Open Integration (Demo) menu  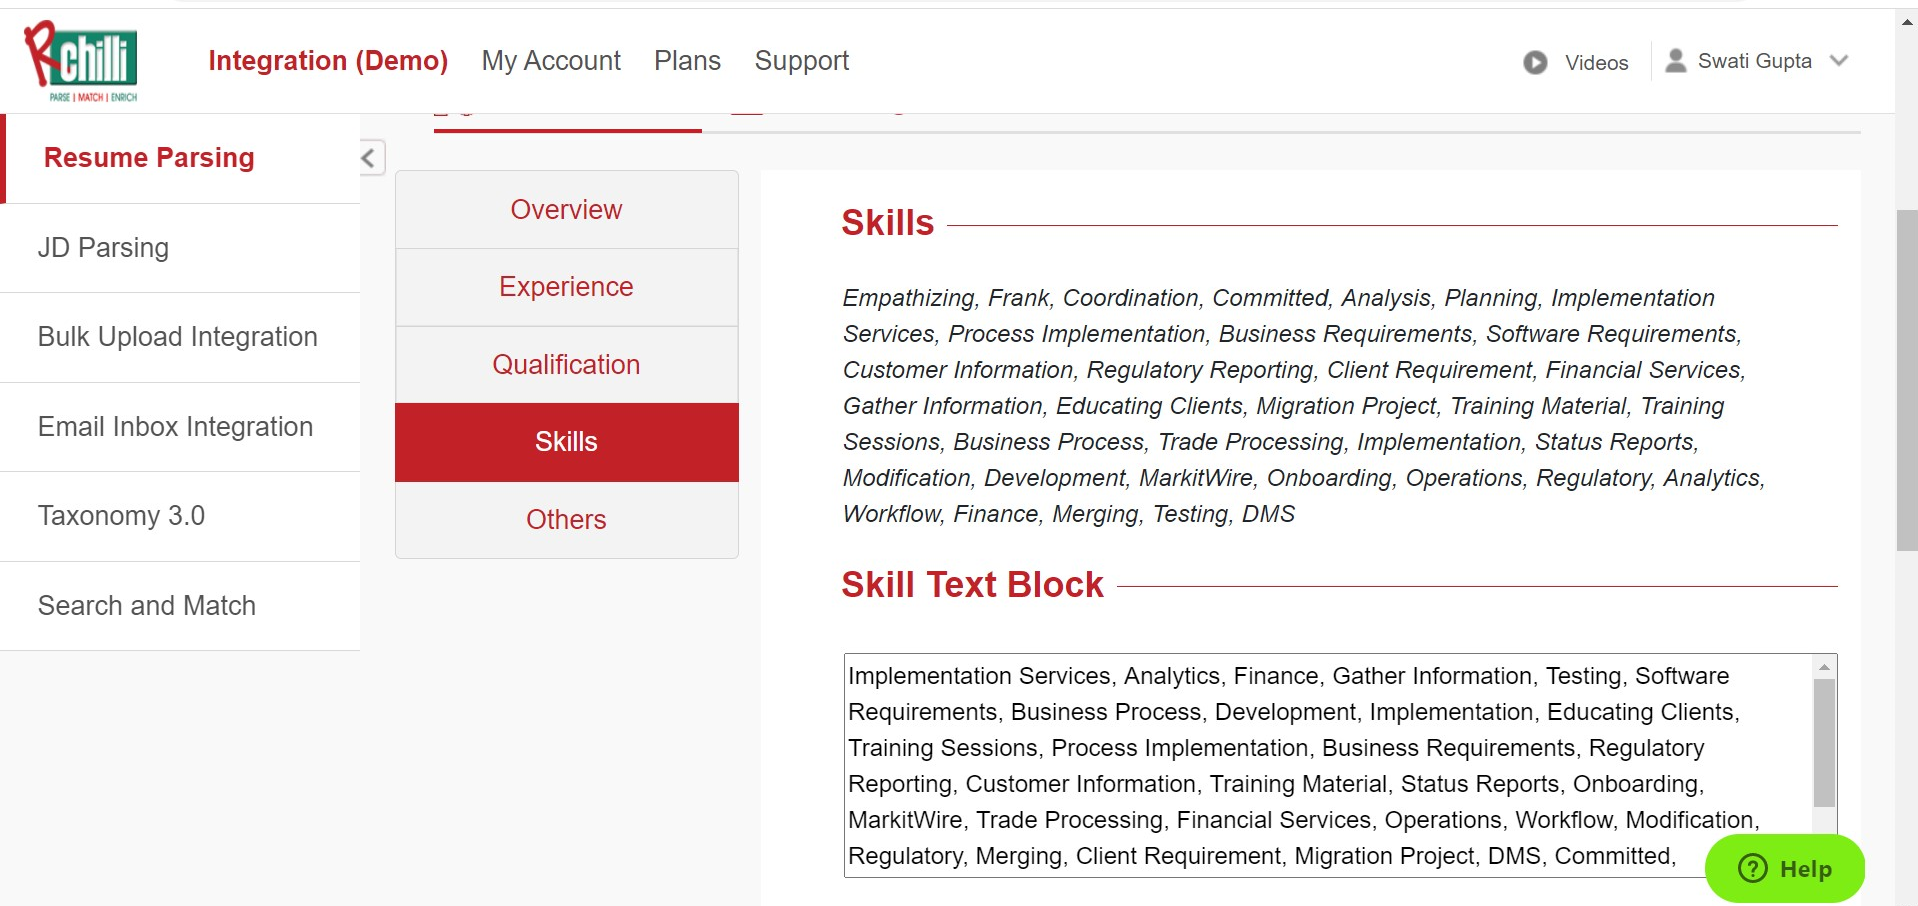pos(328,61)
